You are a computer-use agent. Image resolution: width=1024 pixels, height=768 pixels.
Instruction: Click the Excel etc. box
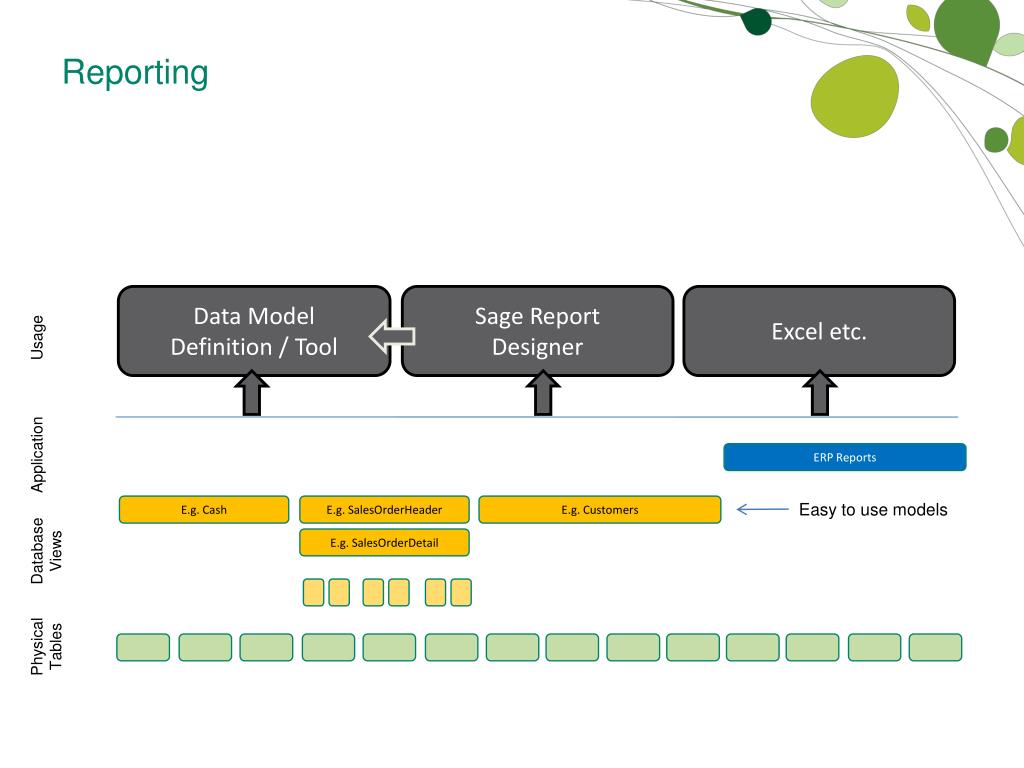(819, 331)
